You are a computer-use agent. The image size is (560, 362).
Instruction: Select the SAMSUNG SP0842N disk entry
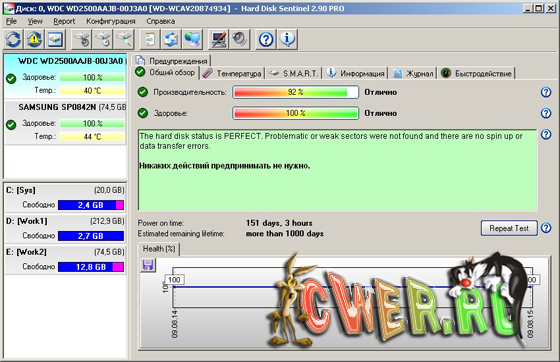[x=66, y=122]
